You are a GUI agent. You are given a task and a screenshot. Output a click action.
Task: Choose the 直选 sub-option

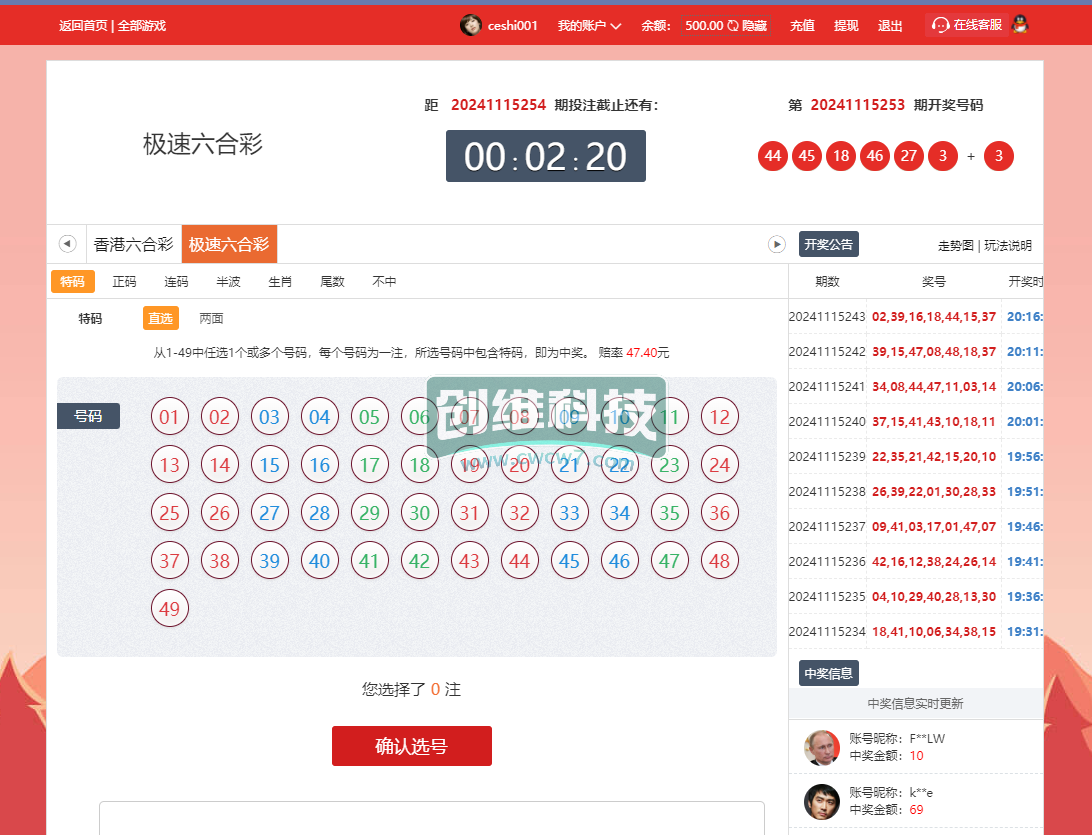coord(161,318)
